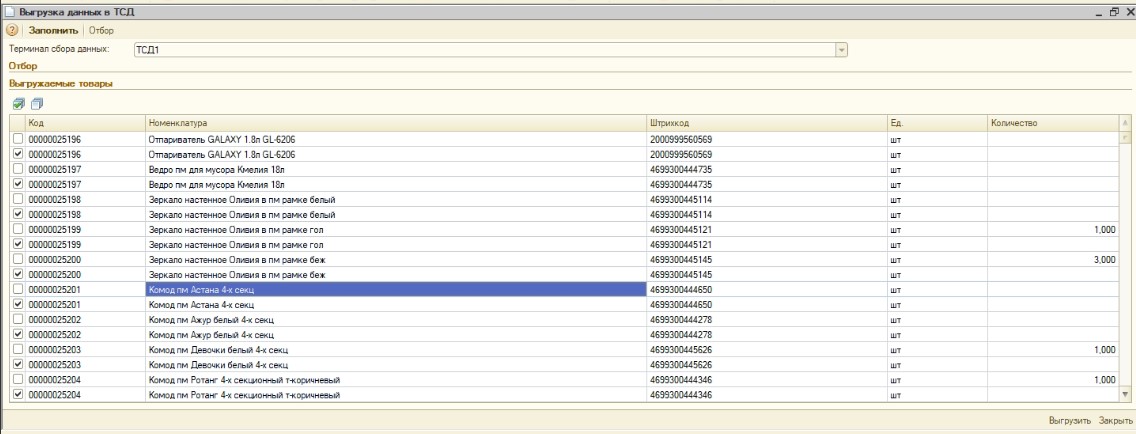This screenshot has height=434, width=1136.
Task: Open the Терминал сбора данных dropdown arrow
Action: coord(840,48)
